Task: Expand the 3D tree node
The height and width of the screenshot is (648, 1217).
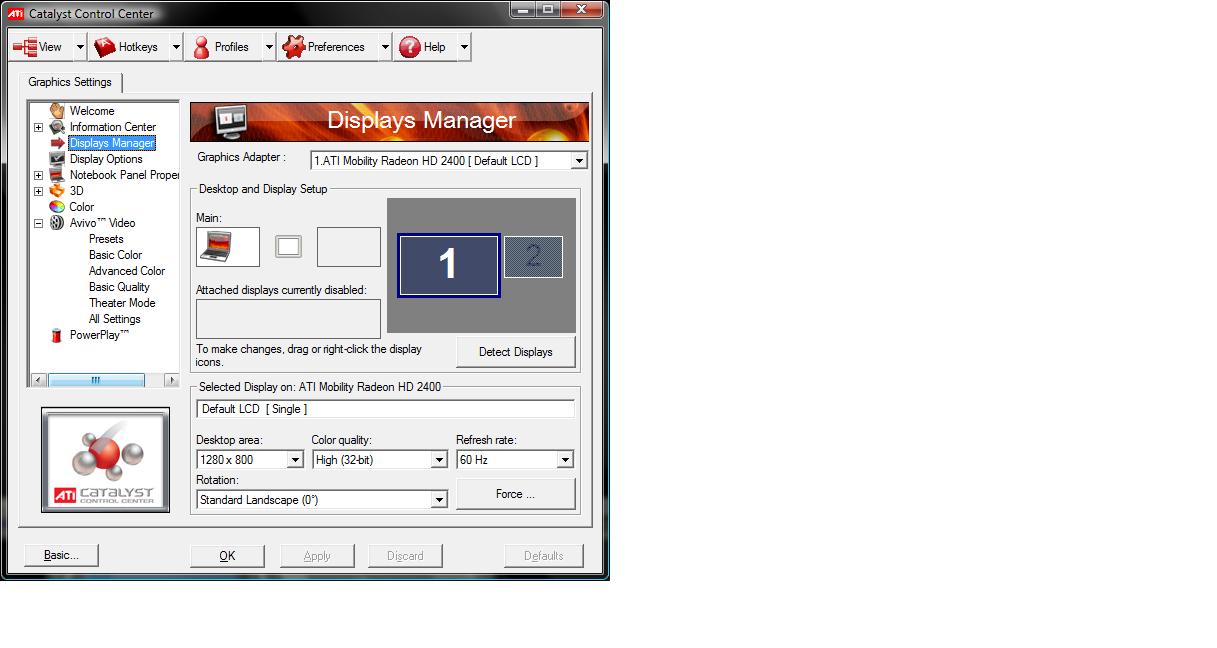Action: click(39, 191)
